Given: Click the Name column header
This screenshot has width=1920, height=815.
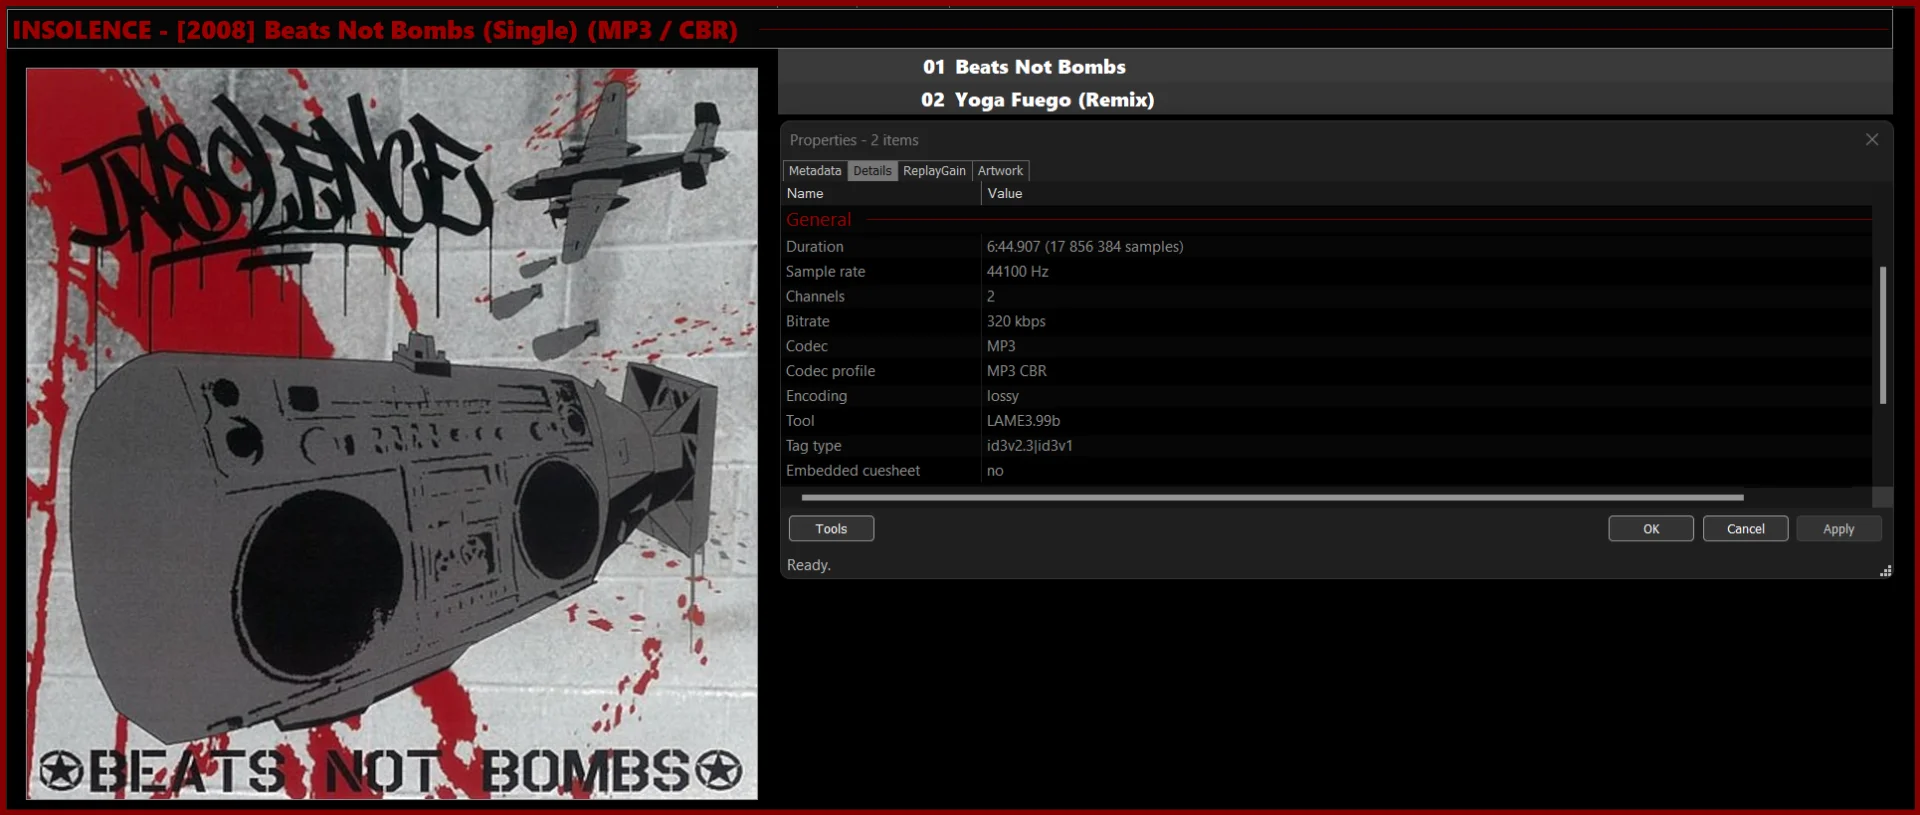Looking at the screenshot, I should click(881, 194).
